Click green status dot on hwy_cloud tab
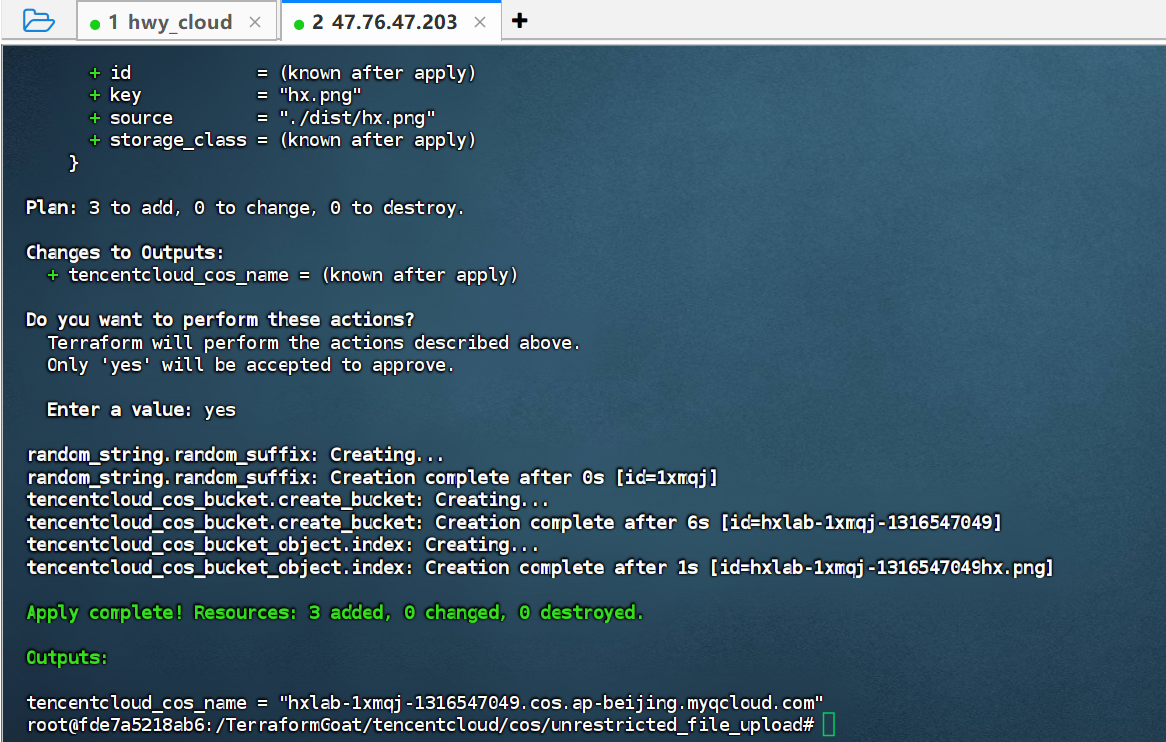Screen dimensions: 1166x742 tap(95, 23)
